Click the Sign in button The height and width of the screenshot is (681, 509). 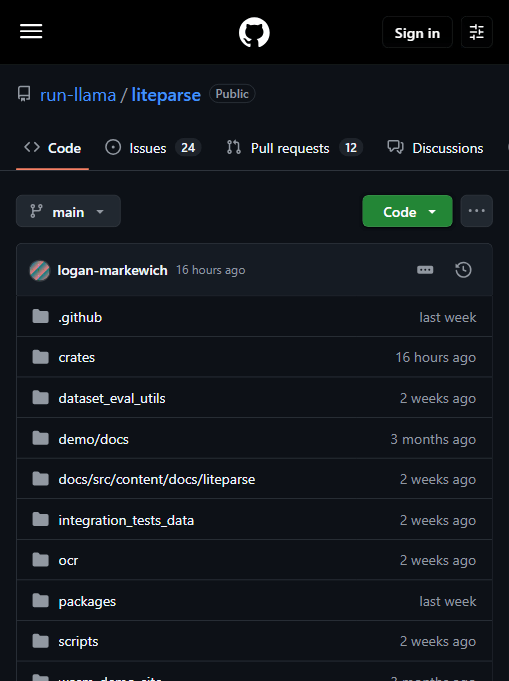pos(417,33)
